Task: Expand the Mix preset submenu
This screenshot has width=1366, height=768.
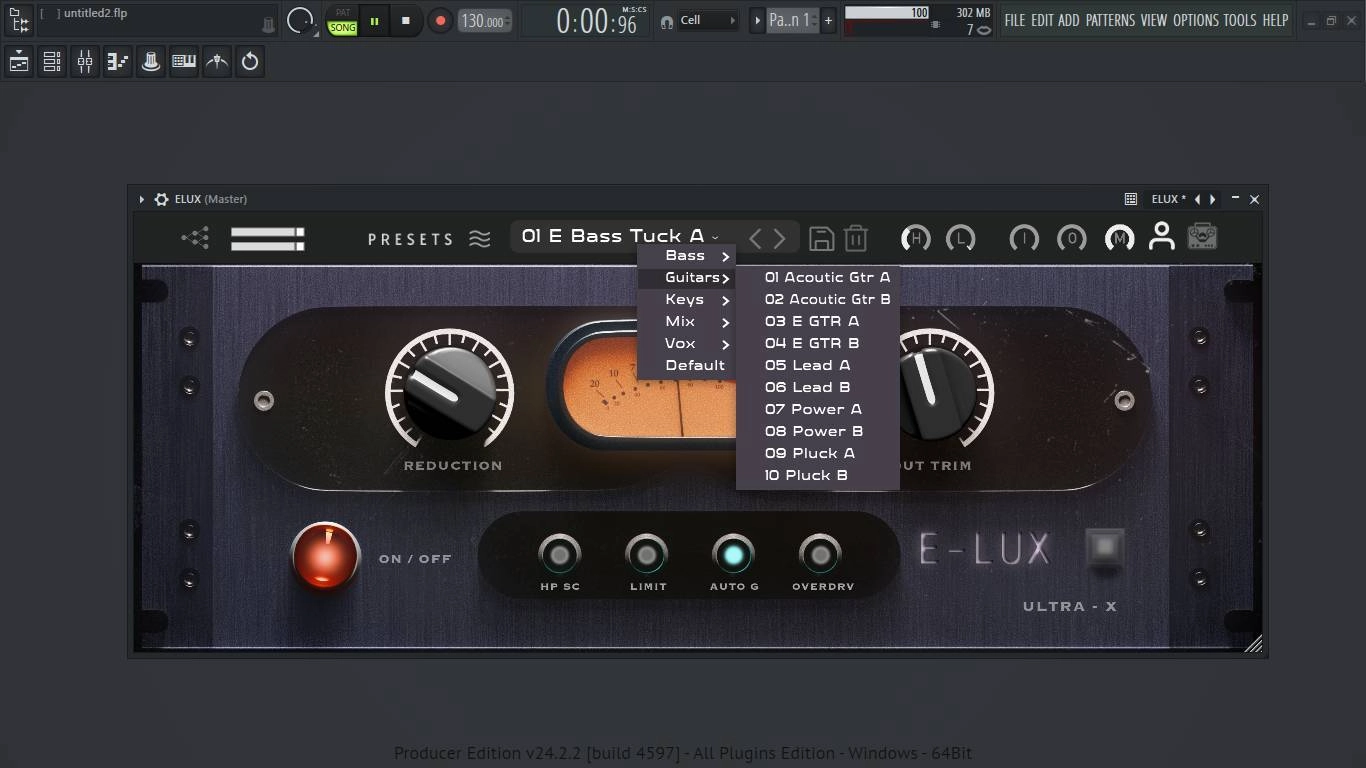Action: click(x=687, y=322)
